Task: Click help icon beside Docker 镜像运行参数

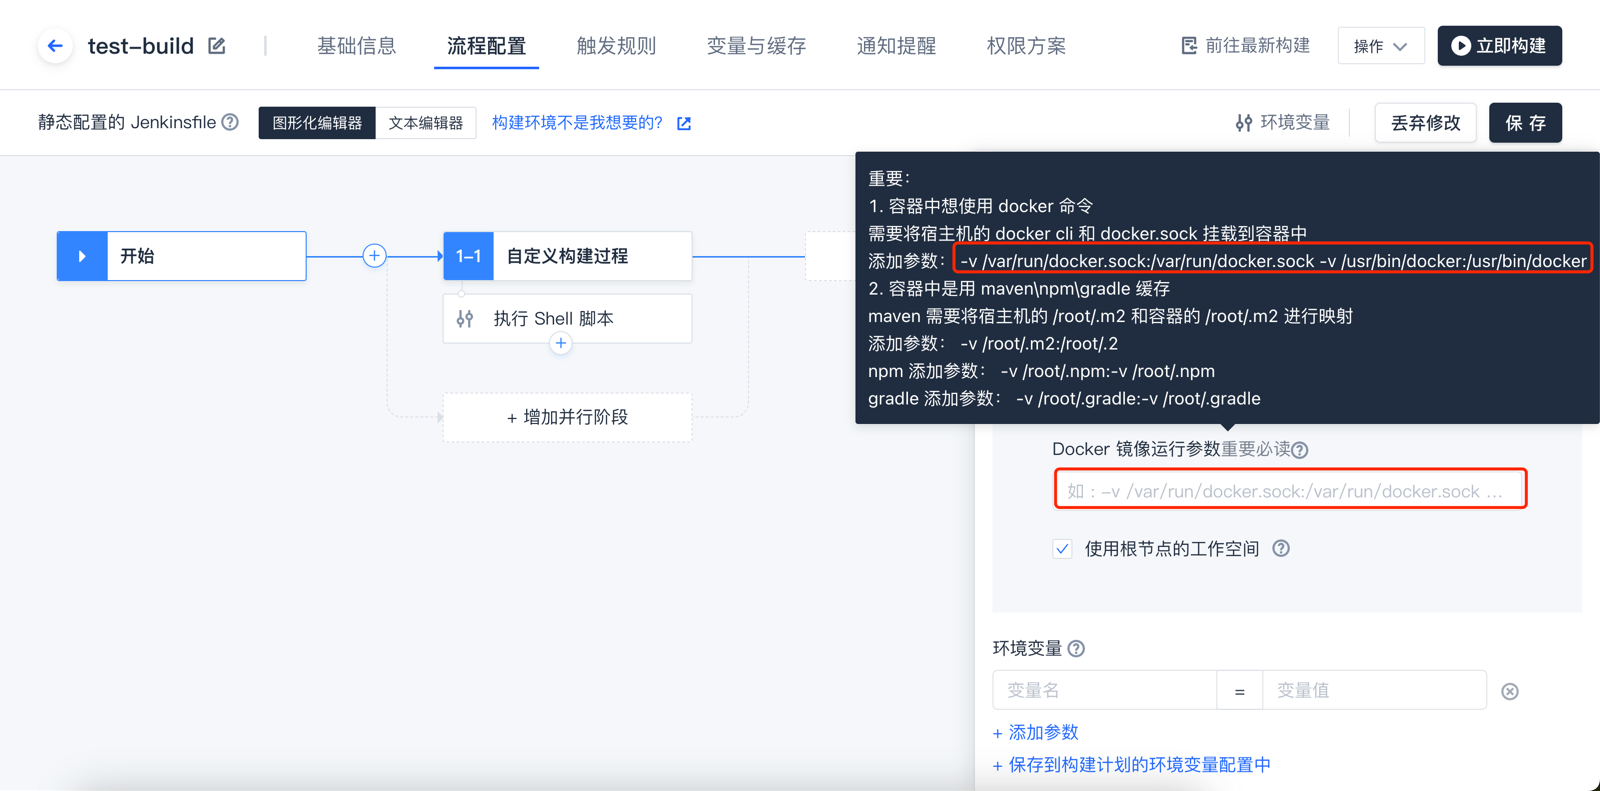Action: (1300, 450)
